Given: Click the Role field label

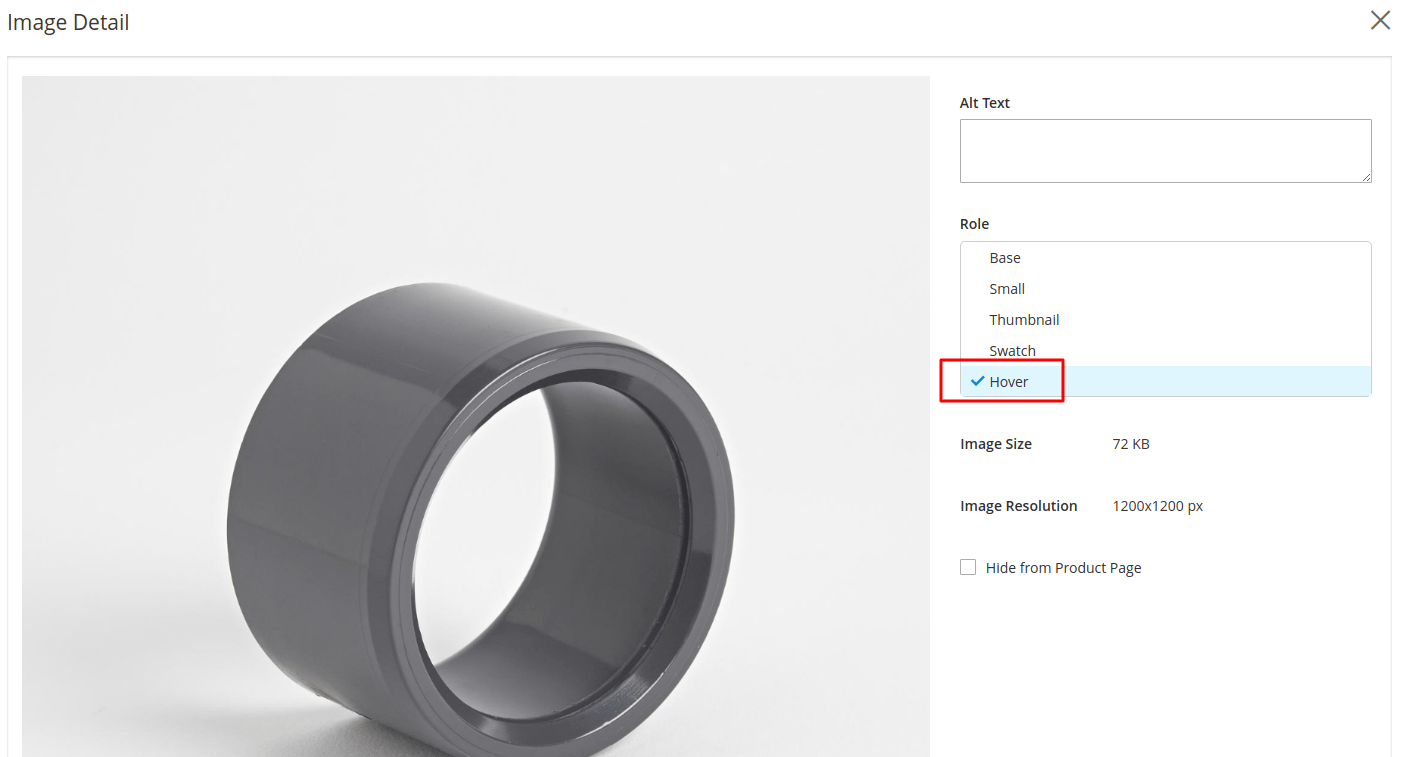Looking at the screenshot, I should coord(974,224).
